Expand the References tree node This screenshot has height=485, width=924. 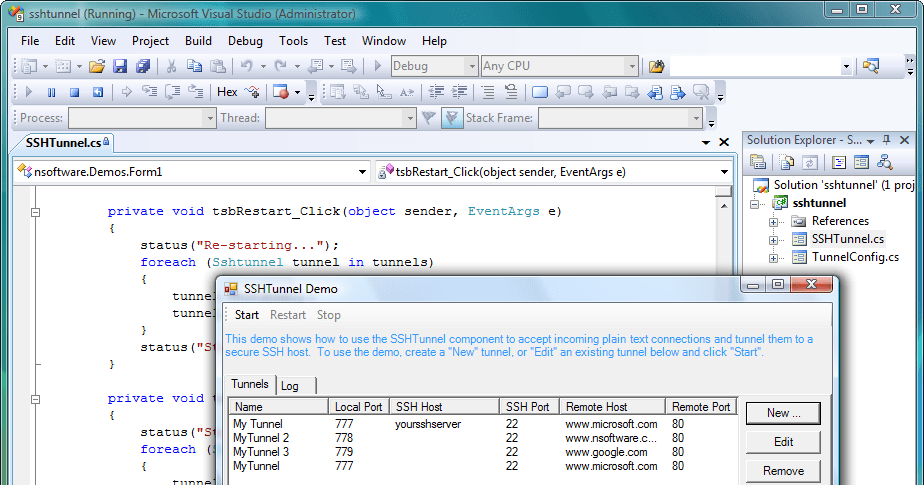(x=774, y=221)
